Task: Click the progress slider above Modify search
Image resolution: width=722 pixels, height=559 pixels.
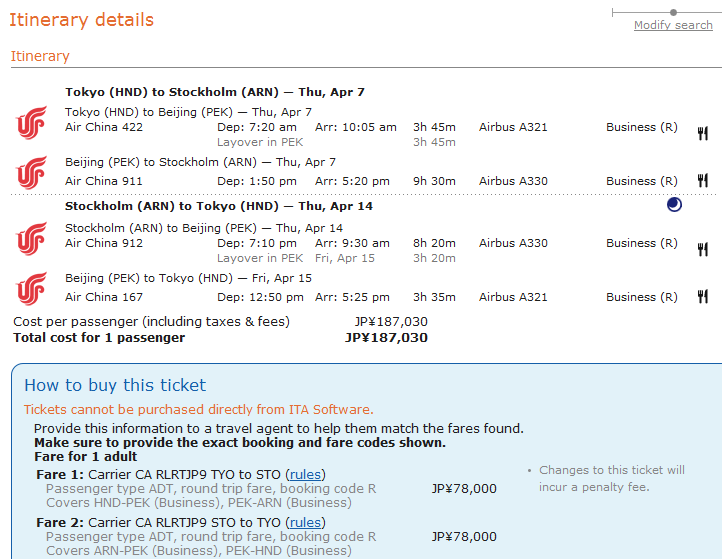Action: click(661, 12)
